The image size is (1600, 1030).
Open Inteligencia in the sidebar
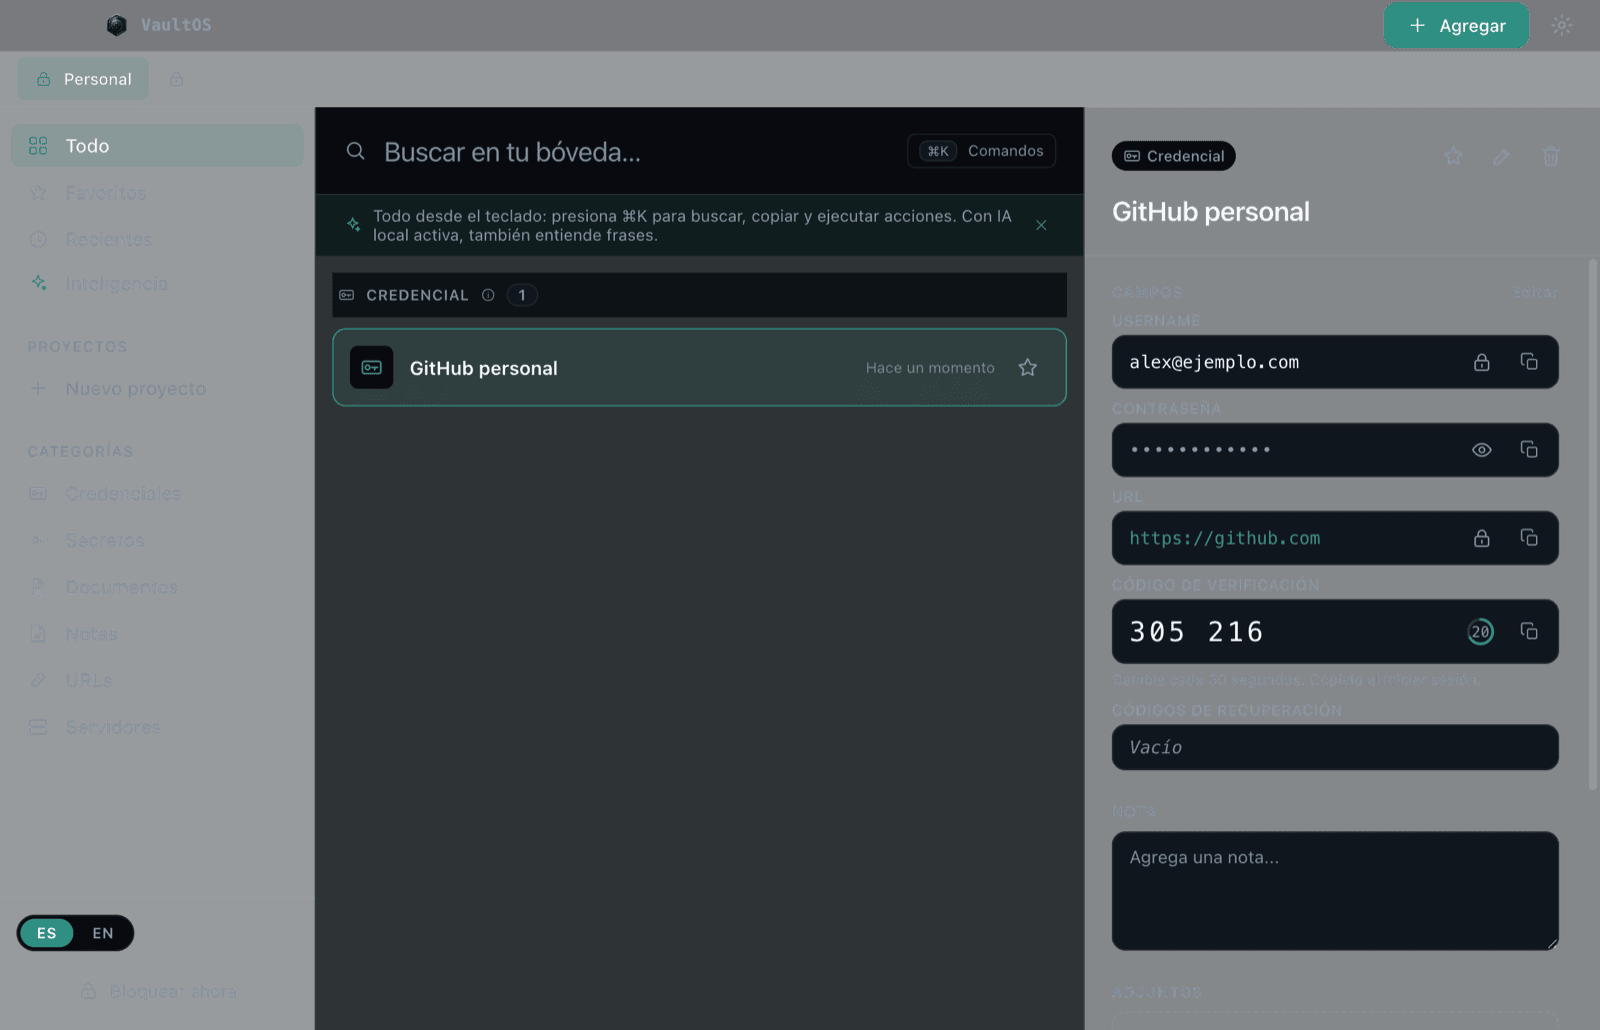(157, 284)
